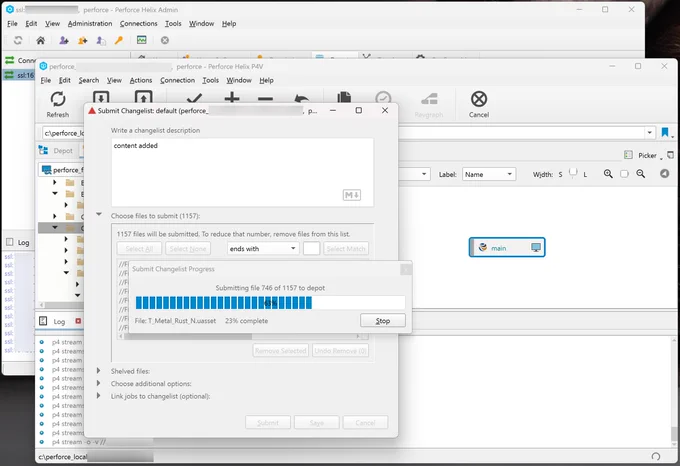Click the submit progress bar
This screenshot has height=466, width=680.
pyautogui.click(x=270, y=303)
